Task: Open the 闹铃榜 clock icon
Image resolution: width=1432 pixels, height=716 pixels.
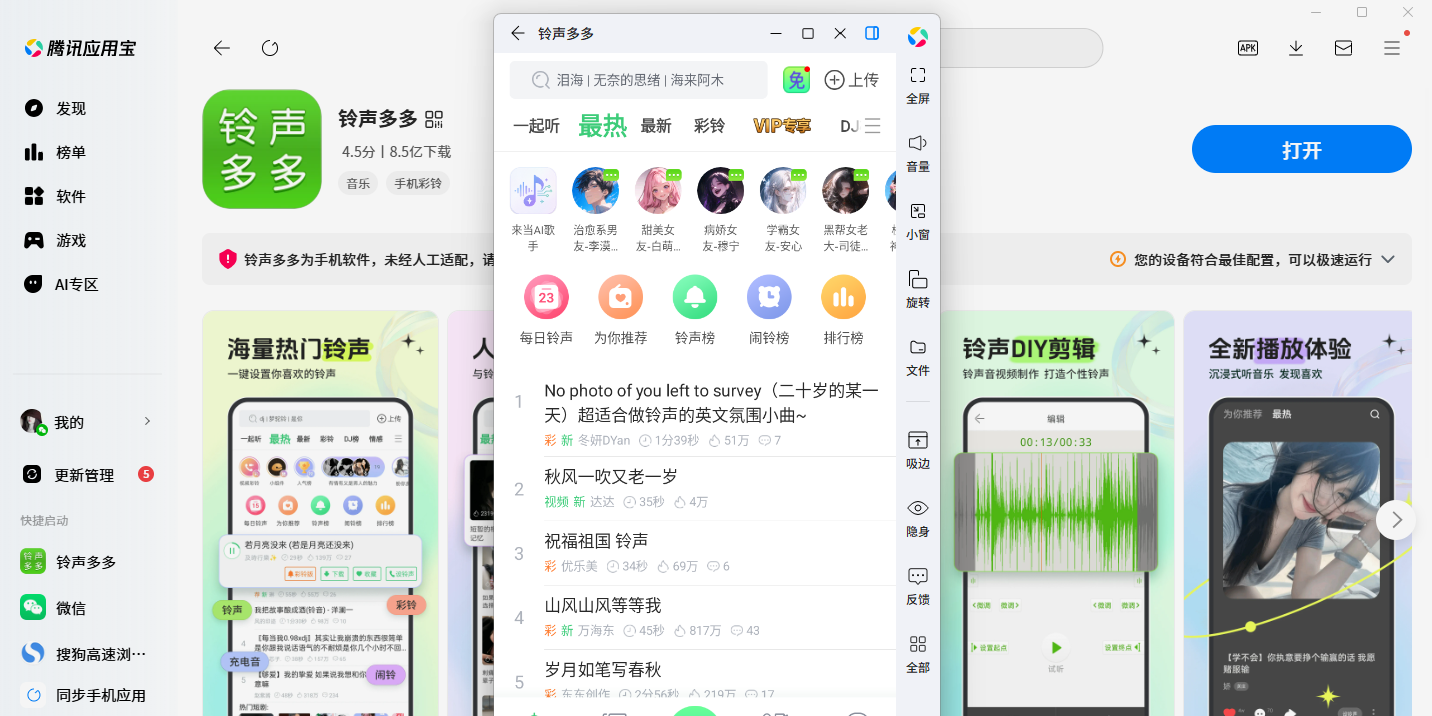Action: (x=769, y=297)
